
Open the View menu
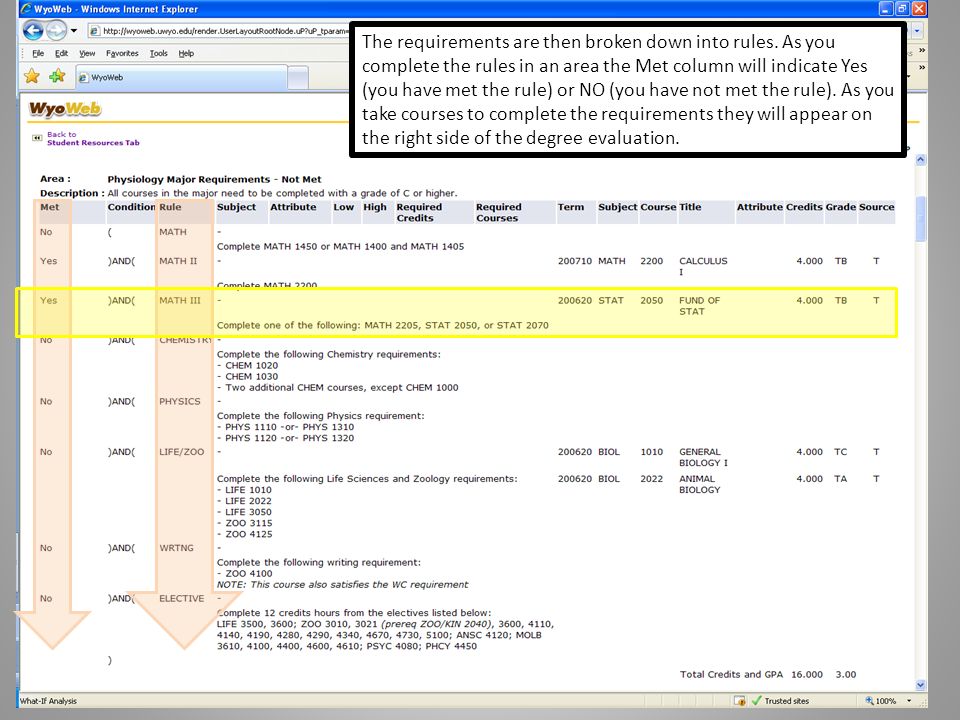point(87,53)
